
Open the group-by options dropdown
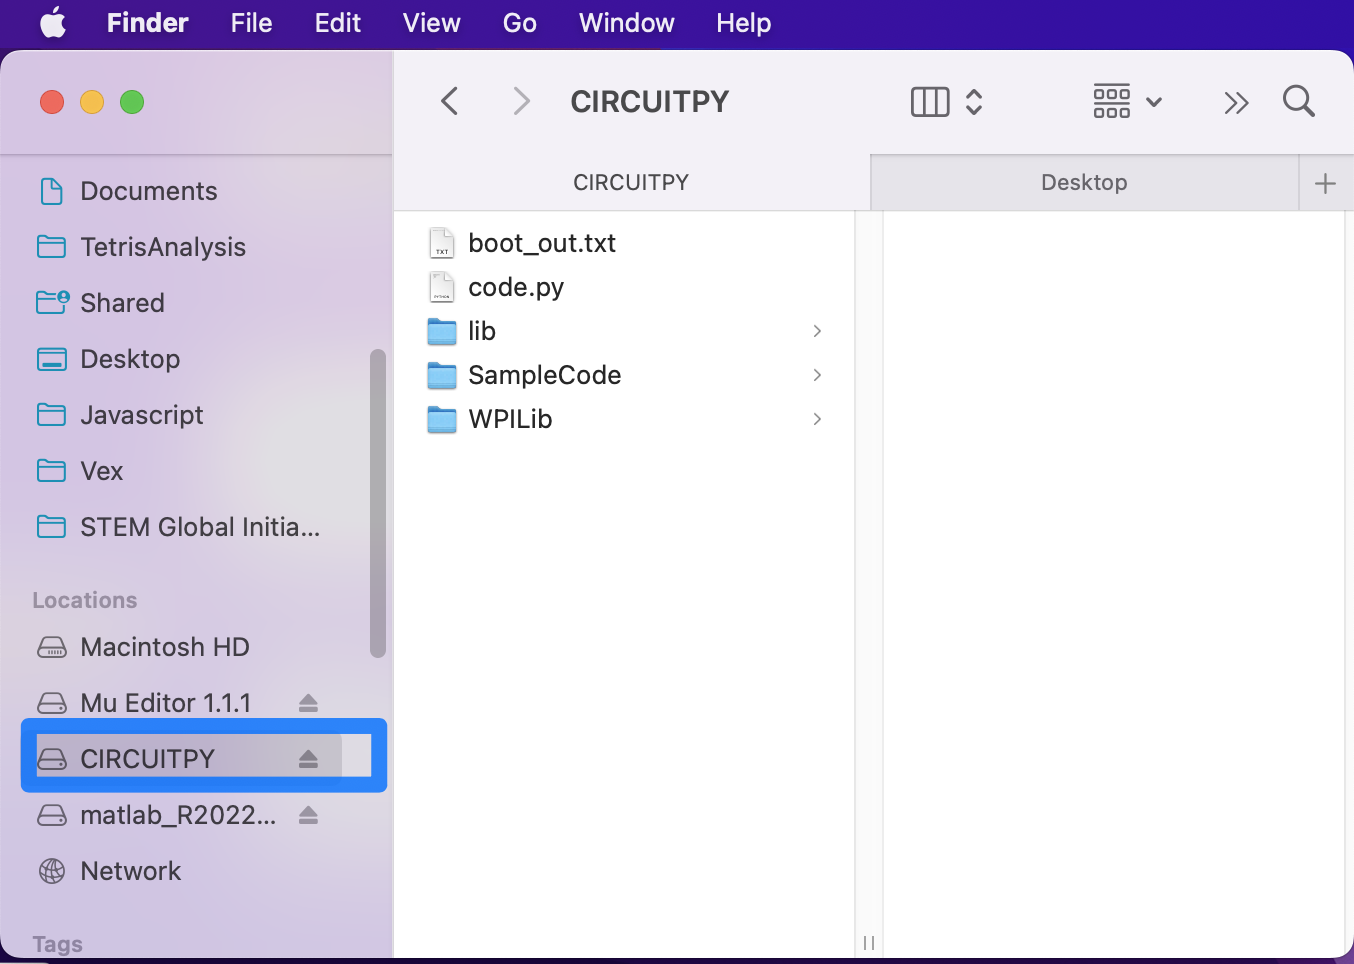(1127, 102)
